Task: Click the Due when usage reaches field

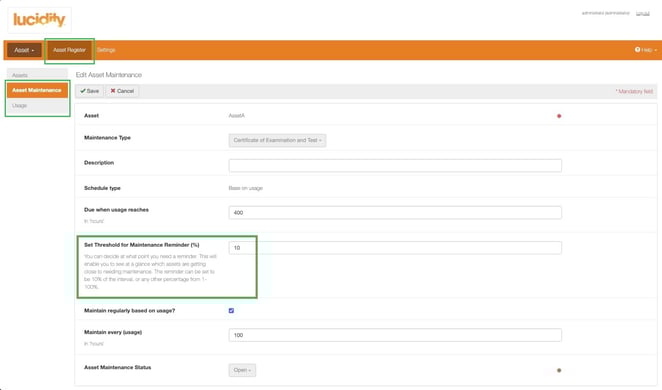Action: click(x=395, y=213)
